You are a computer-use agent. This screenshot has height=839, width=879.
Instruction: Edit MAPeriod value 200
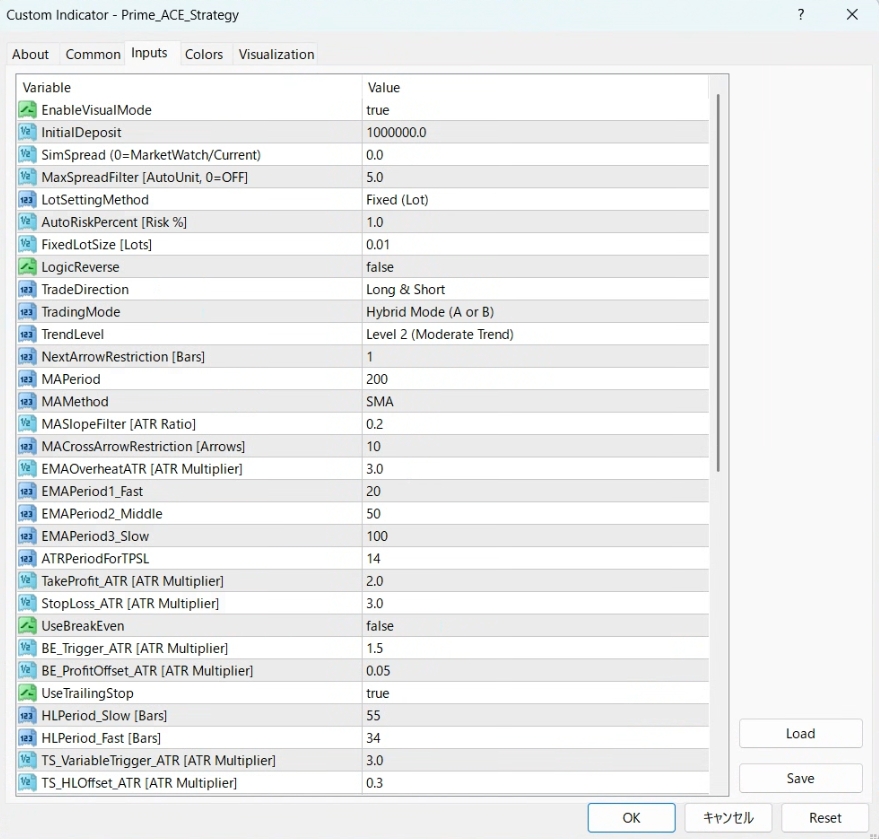click(535, 379)
